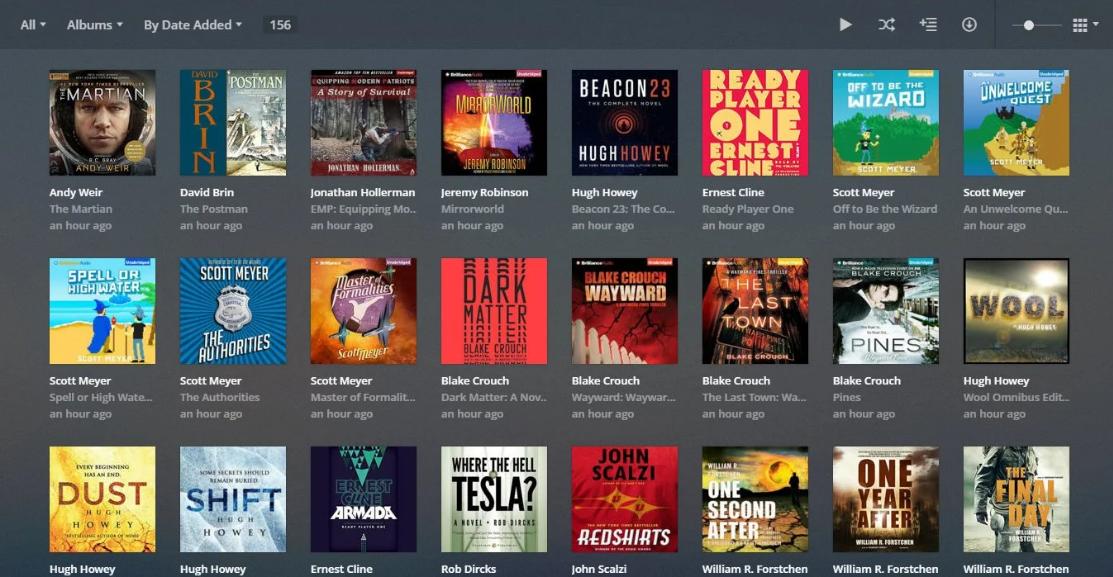This screenshot has width=1113, height=577.
Task: Open The Last Town album cover
Action: [x=755, y=311]
